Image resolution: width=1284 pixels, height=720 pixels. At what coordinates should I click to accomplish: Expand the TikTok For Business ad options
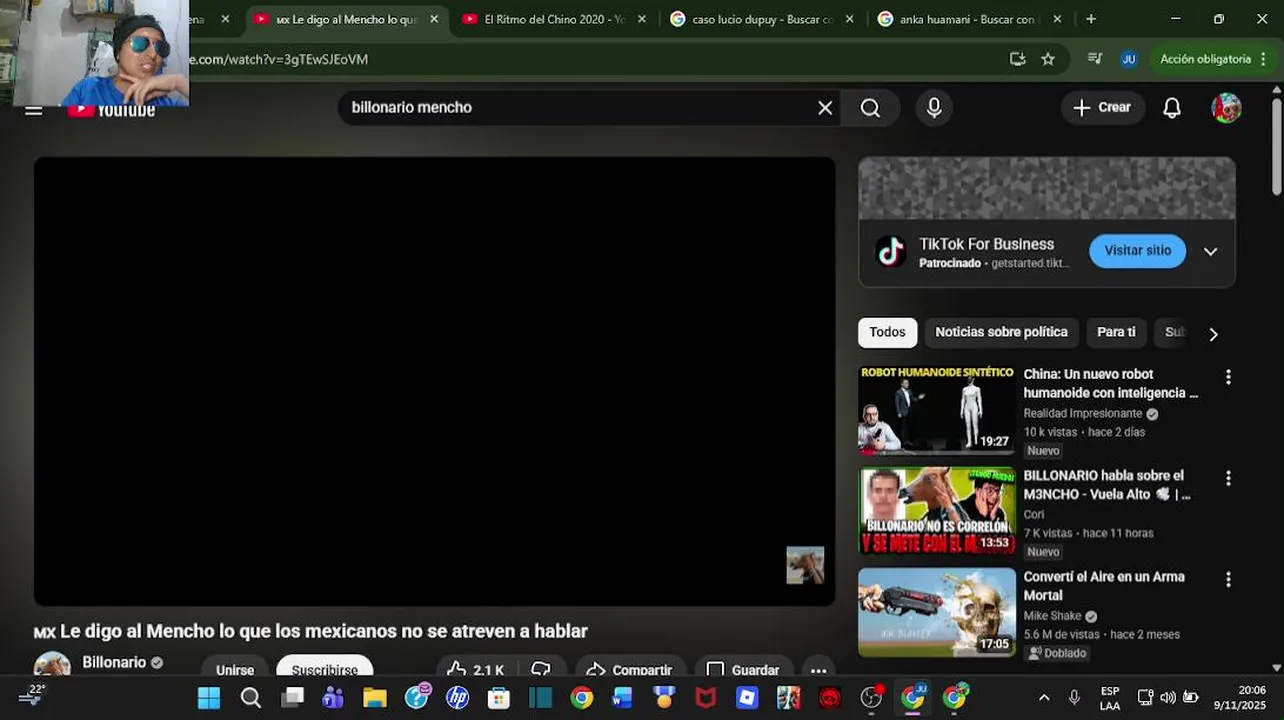point(1210,251)
